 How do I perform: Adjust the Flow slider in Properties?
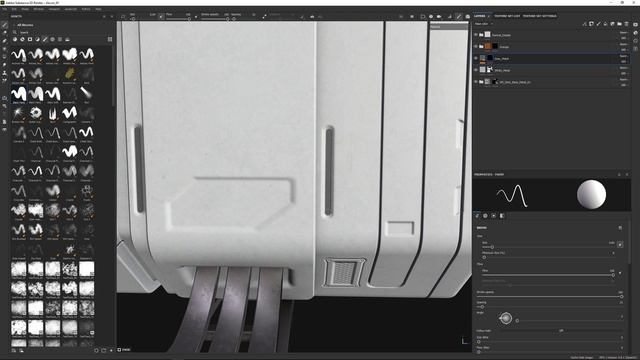click(x=548, y=275)
